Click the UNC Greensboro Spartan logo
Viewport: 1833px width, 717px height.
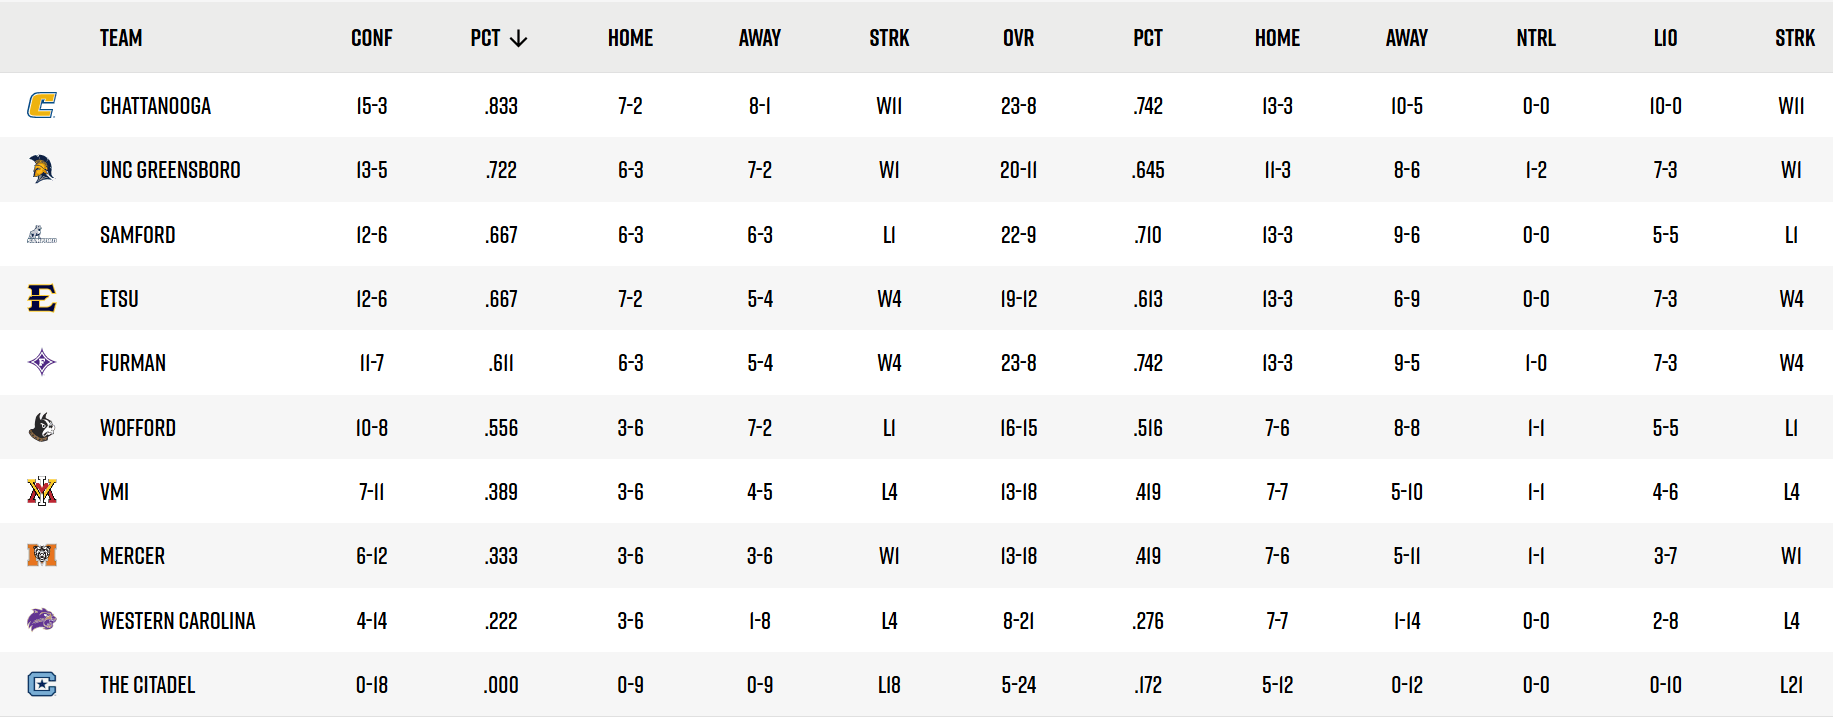tap(42, 169)
